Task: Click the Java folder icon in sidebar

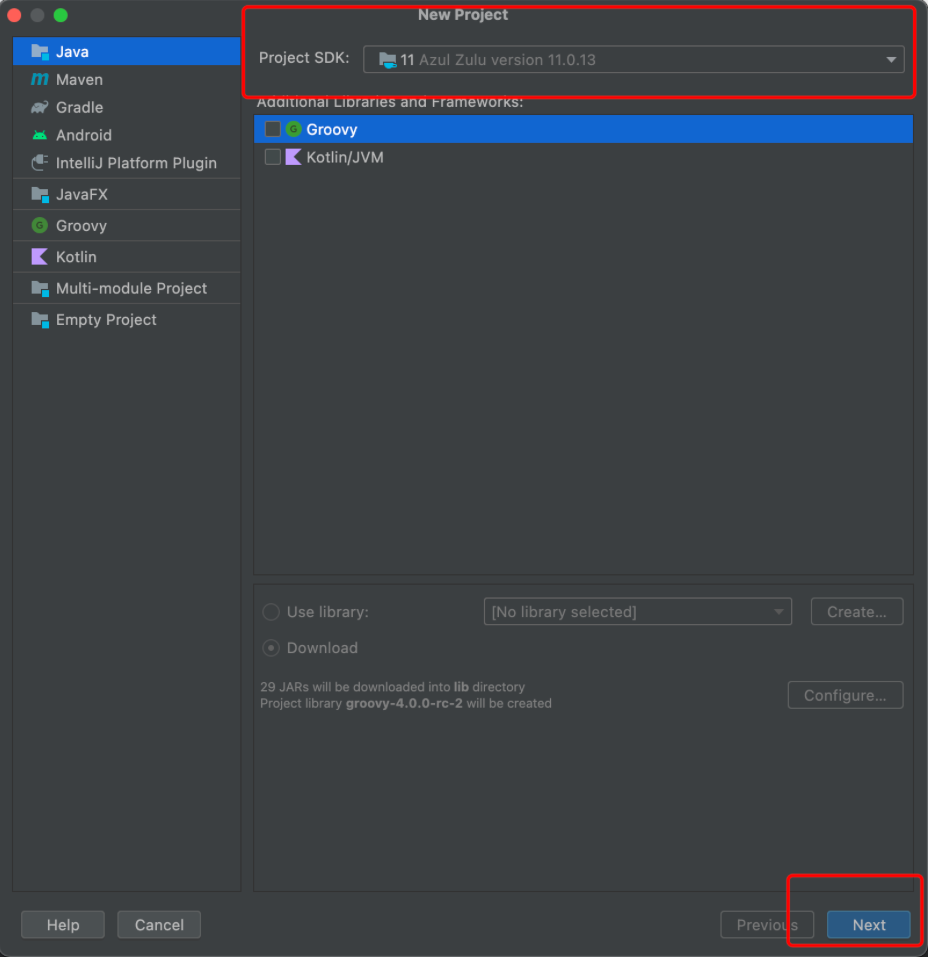Action: coord(40,52)
